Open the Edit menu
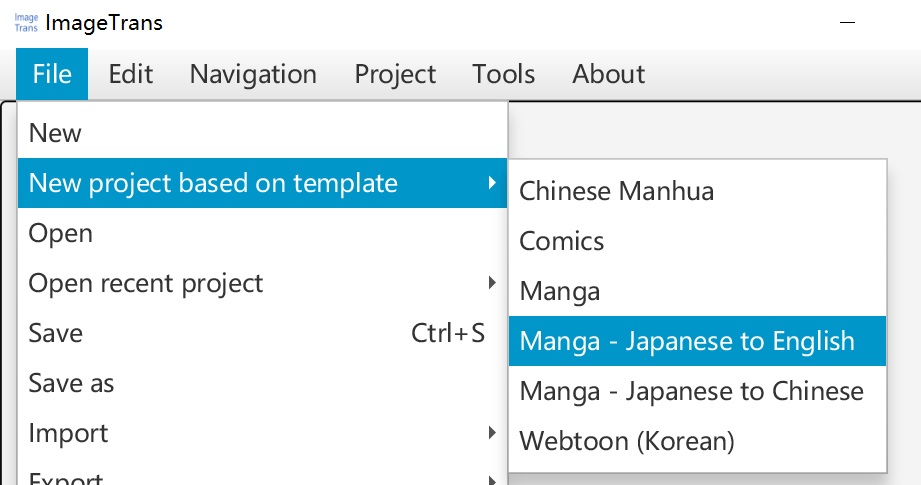 tap(130, 74)
